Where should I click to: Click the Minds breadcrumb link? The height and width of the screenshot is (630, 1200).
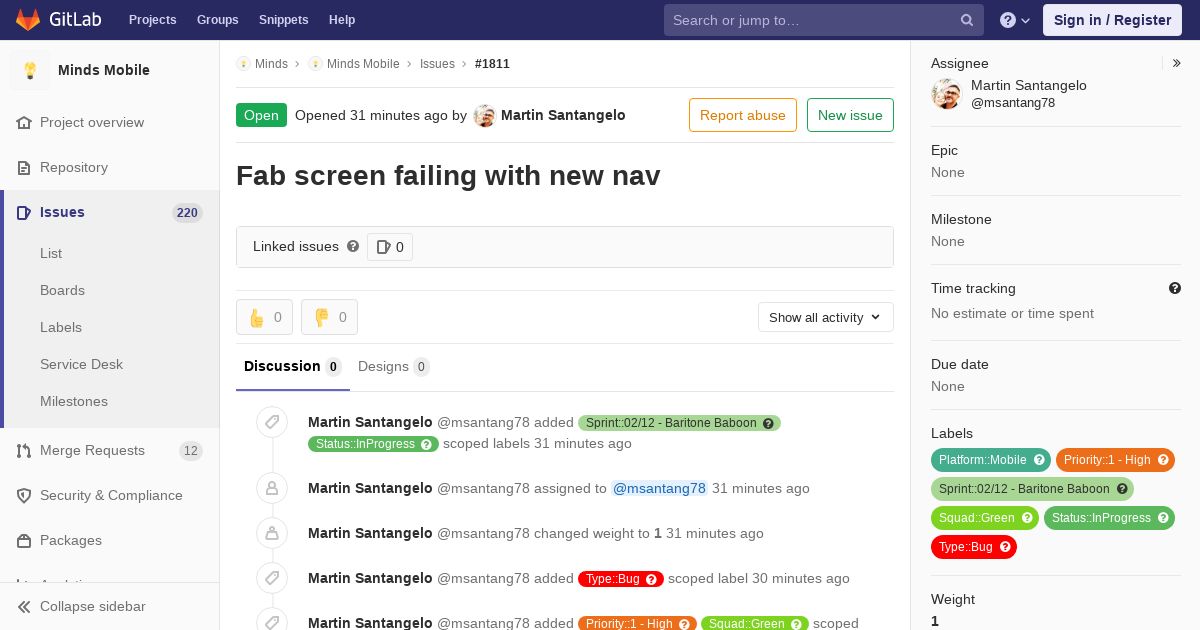271,63
